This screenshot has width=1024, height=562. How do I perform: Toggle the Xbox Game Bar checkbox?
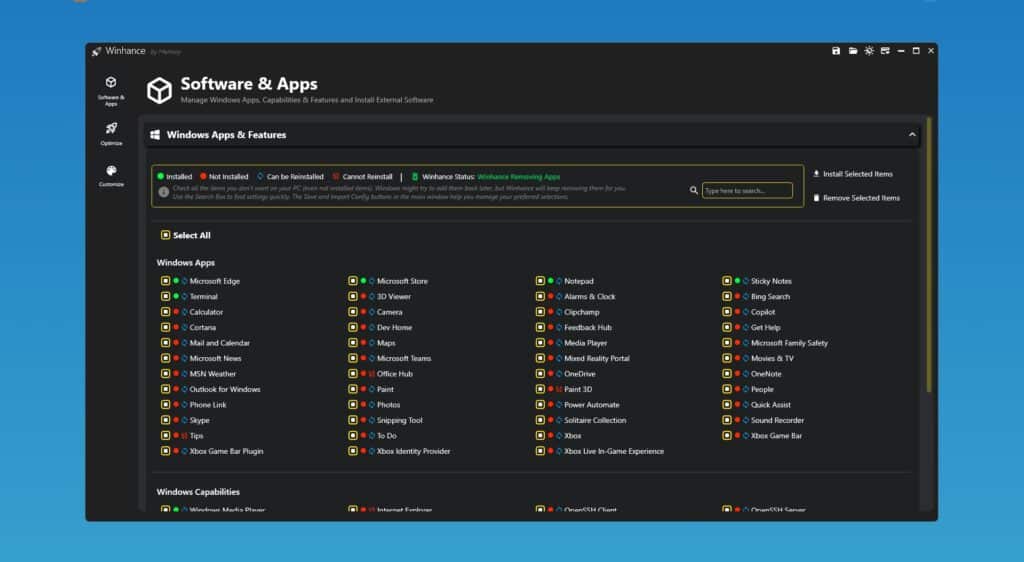tap(727, 436)
